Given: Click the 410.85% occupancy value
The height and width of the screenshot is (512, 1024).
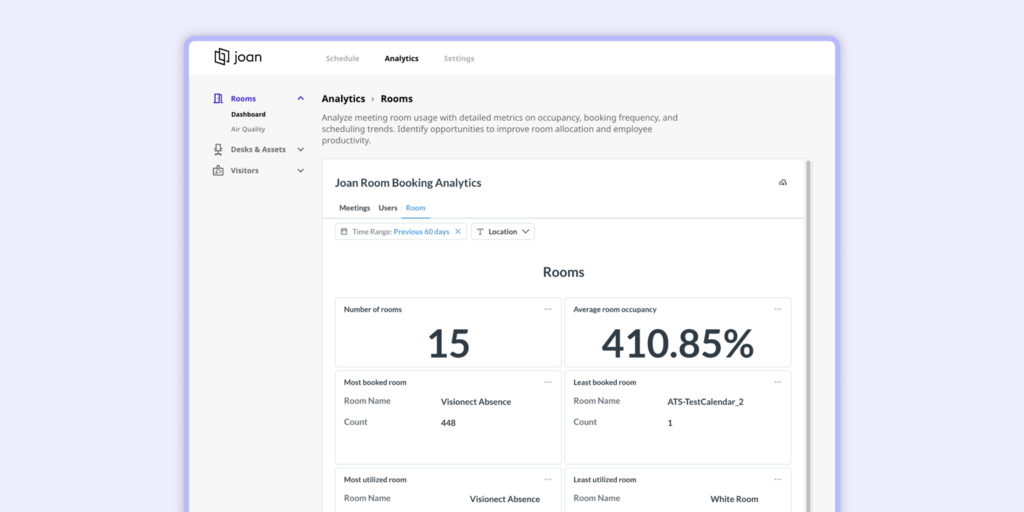Looking at the screenshot, I should [x=677, y=344].
